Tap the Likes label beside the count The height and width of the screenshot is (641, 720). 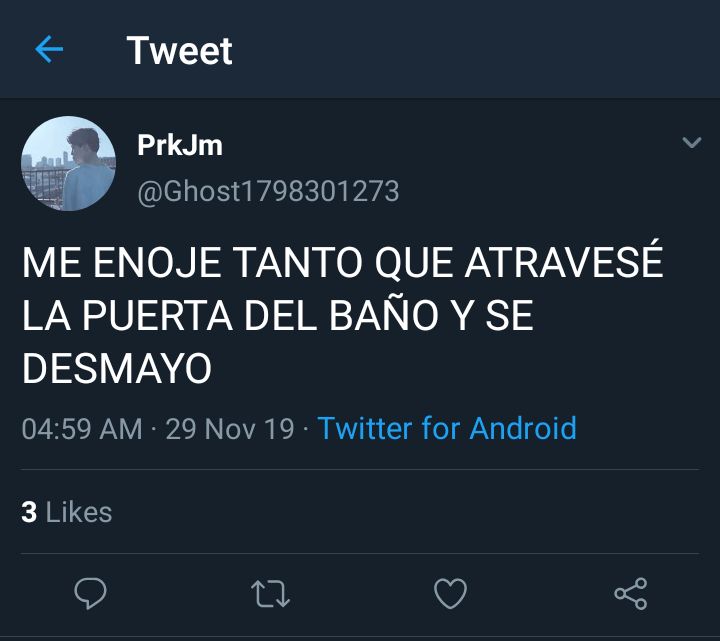79,512
